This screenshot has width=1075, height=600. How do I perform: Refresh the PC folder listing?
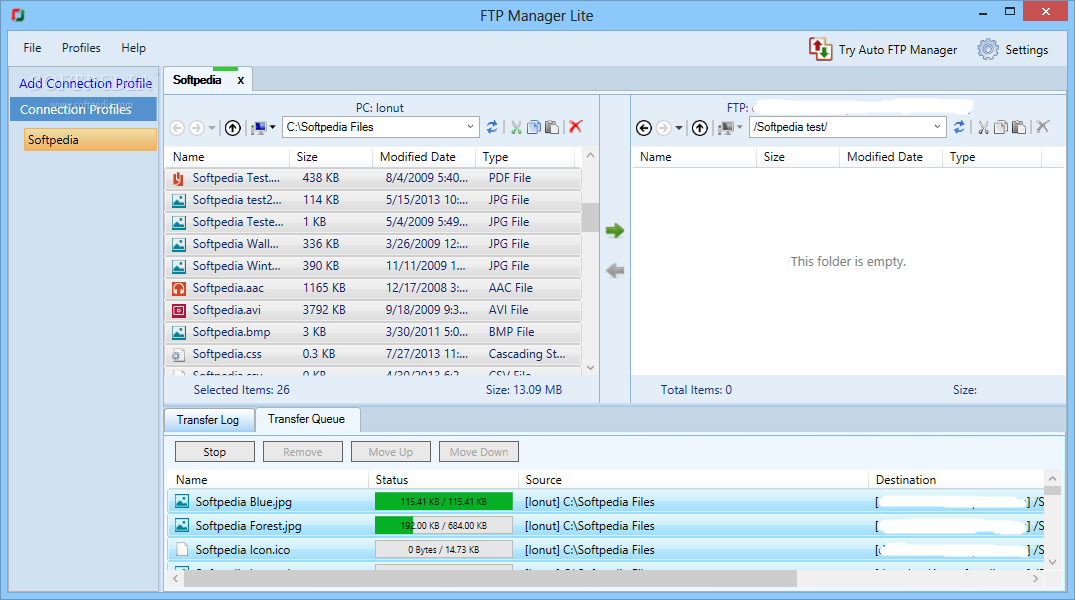click(492, 127)
